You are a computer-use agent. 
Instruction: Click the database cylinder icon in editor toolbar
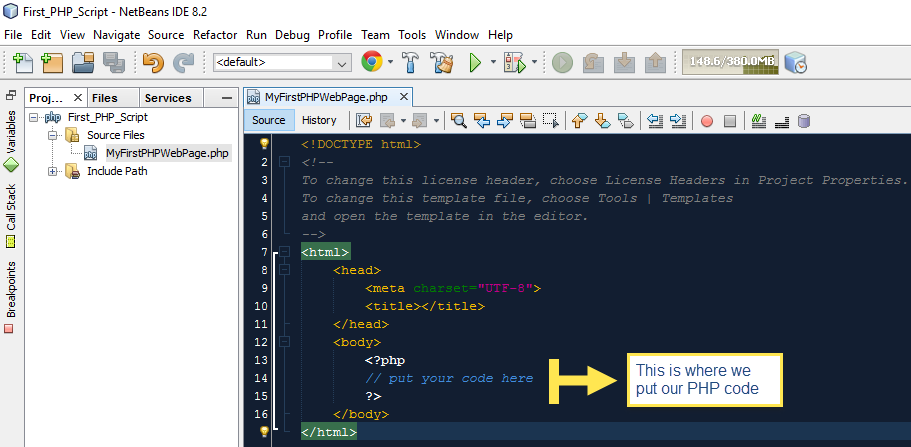804,121
